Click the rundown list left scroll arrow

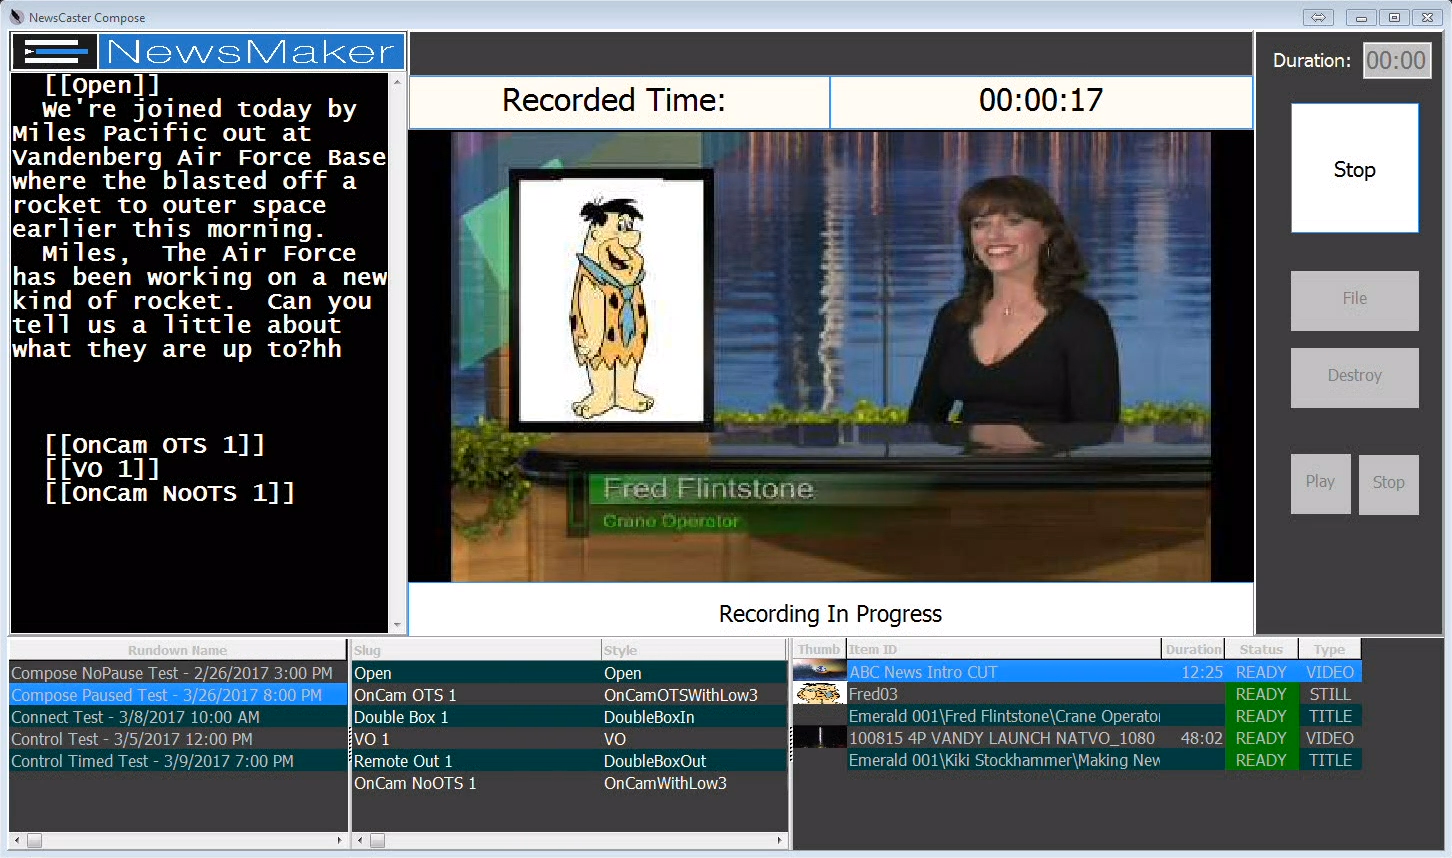[x=17, y=841]
